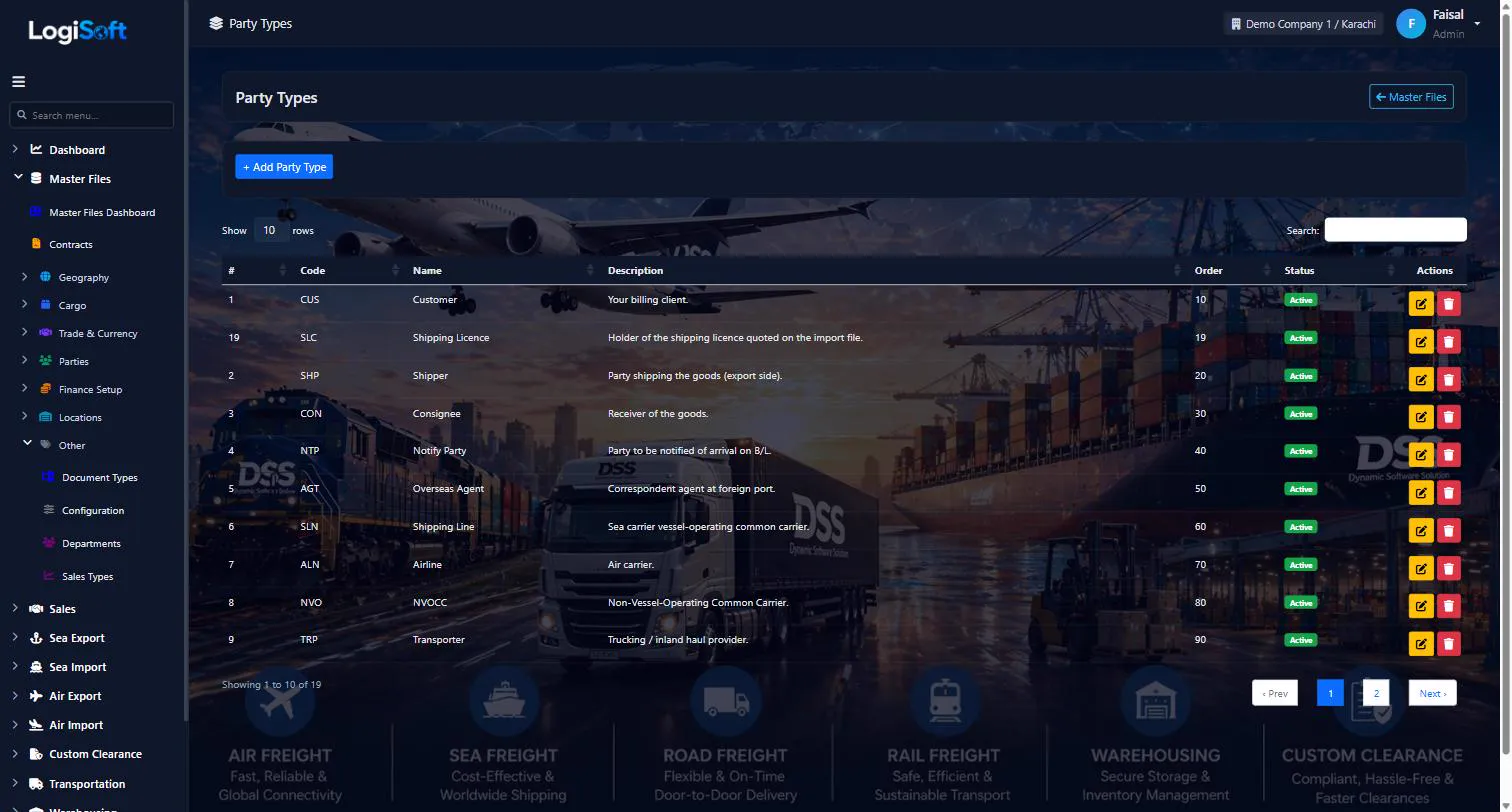Click the Prev pagination button
This screenshot has width=1512, height=812.
pyautogui.click(x=1275, y=693)
